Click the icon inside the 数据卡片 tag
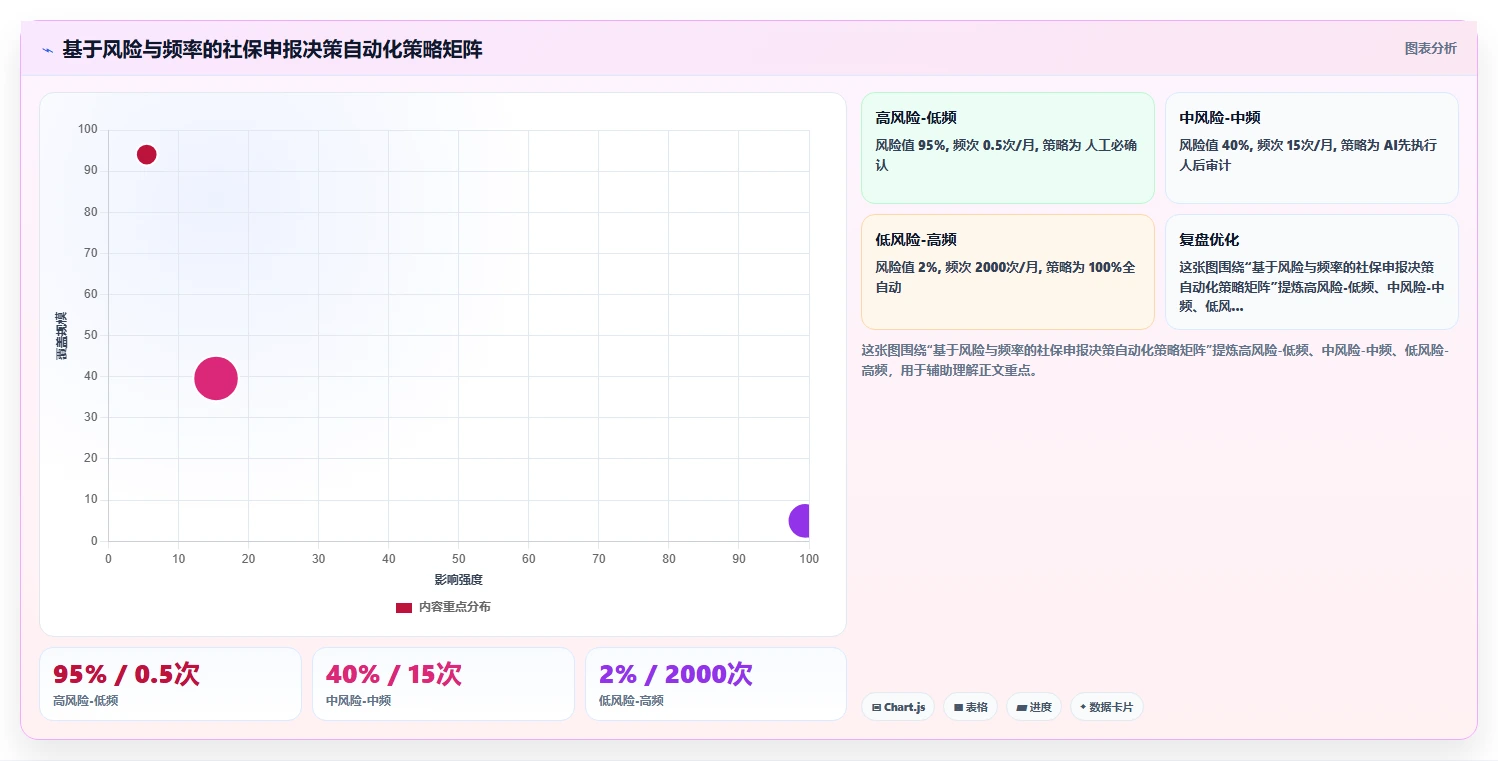The height and width of the screenshot is (761, 1498). [1083, 707]
